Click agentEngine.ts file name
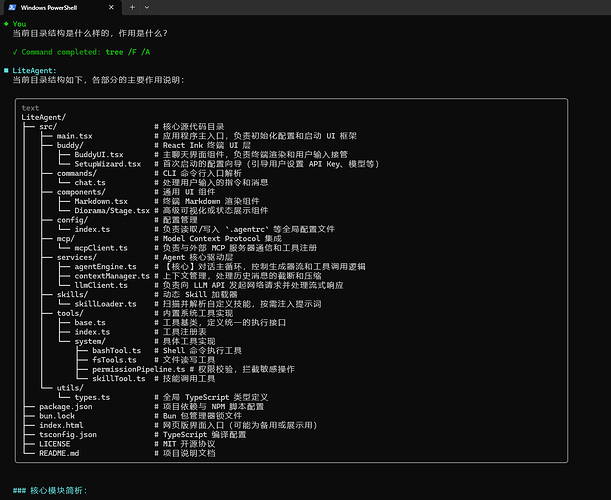 point(105,267)
